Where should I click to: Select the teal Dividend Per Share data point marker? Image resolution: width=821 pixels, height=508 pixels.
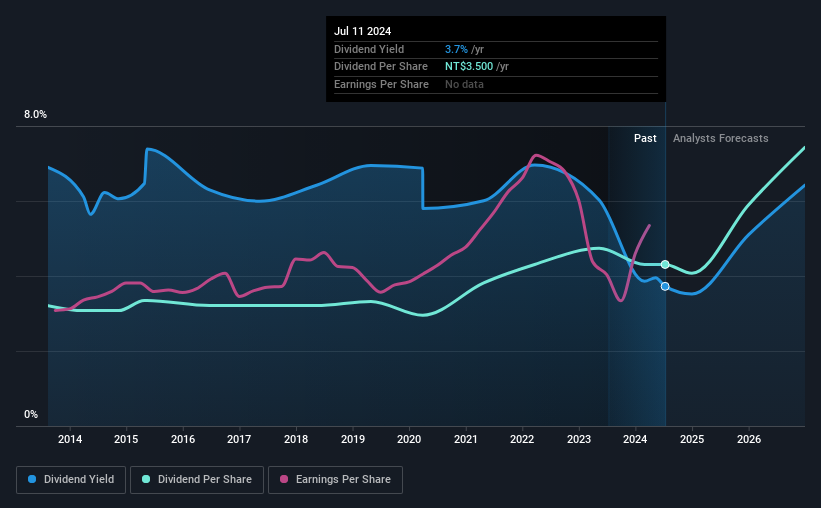665,264
